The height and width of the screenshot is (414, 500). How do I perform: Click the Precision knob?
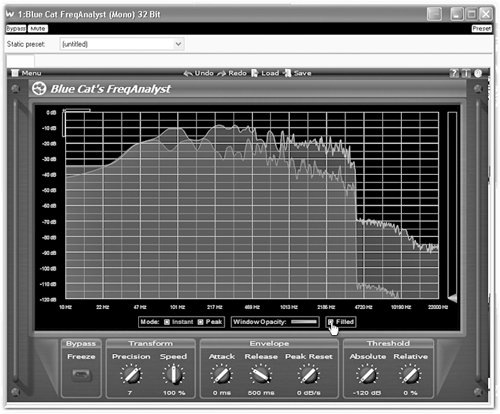point(131,375)
